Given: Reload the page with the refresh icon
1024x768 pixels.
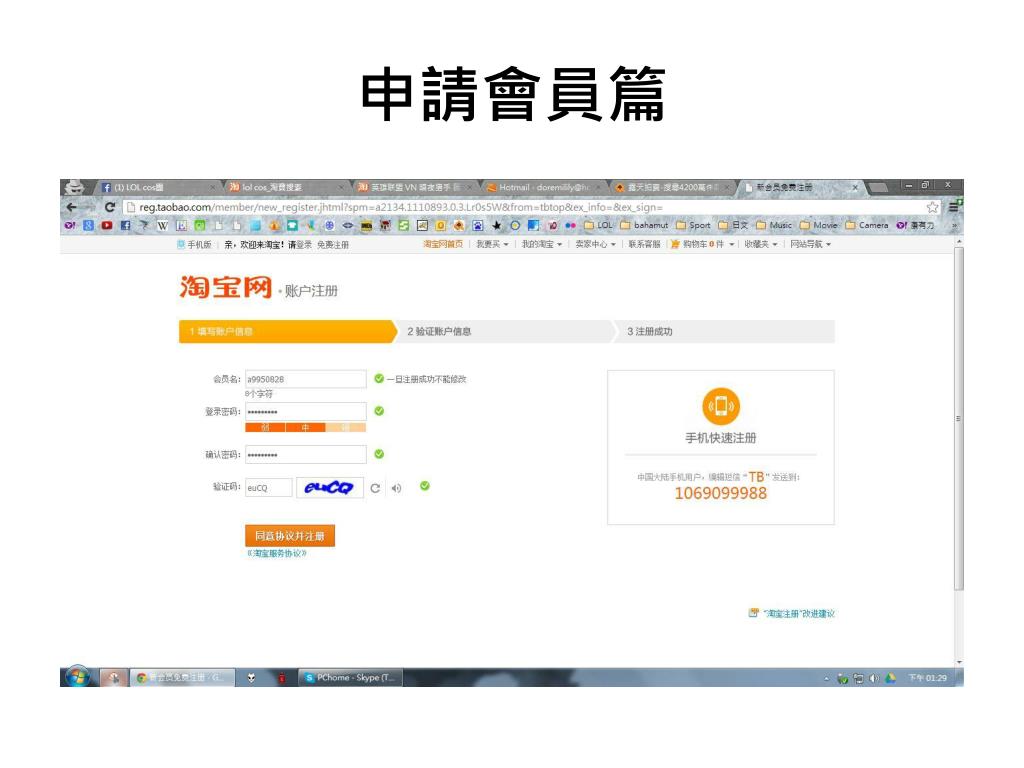Looking at the screenshot, I should [x=109, y=207].
